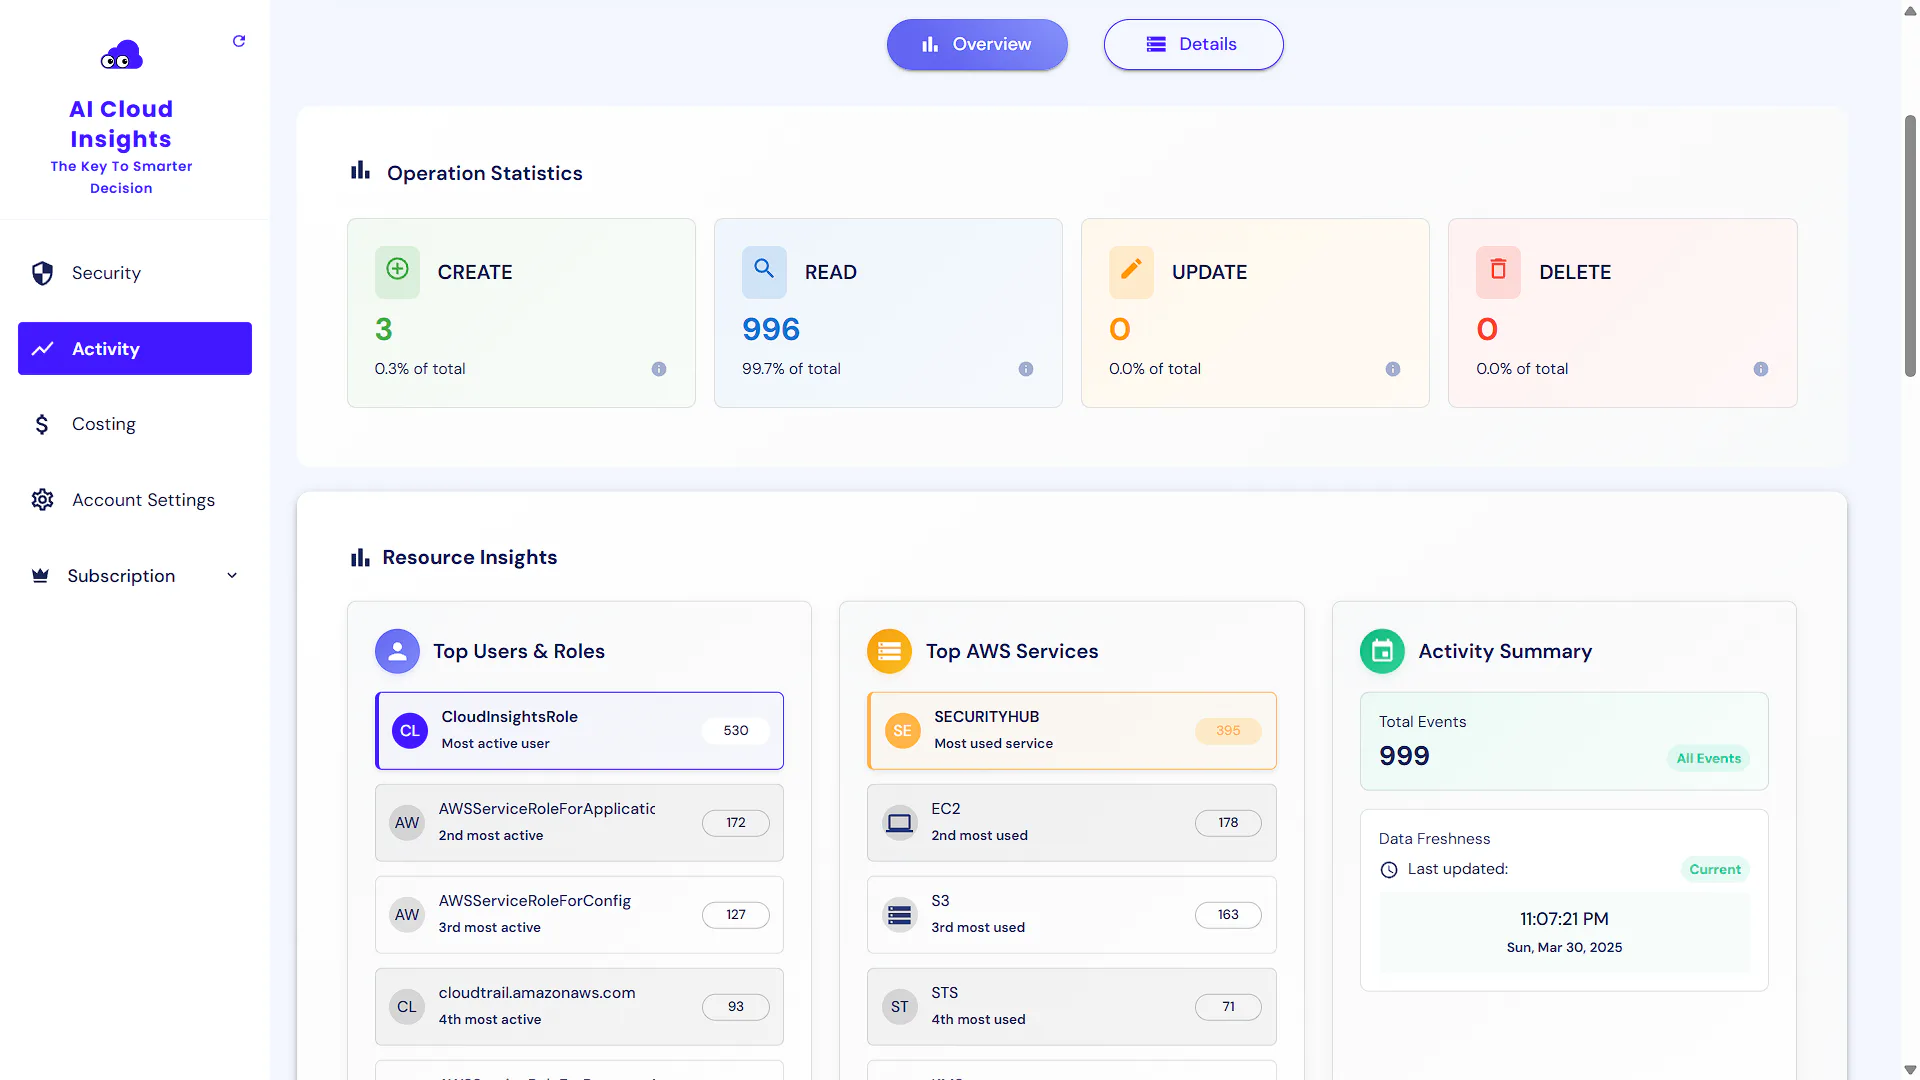Click the Top Users & Roles person icon
Screen dimensions: 1920x1080
397,651
